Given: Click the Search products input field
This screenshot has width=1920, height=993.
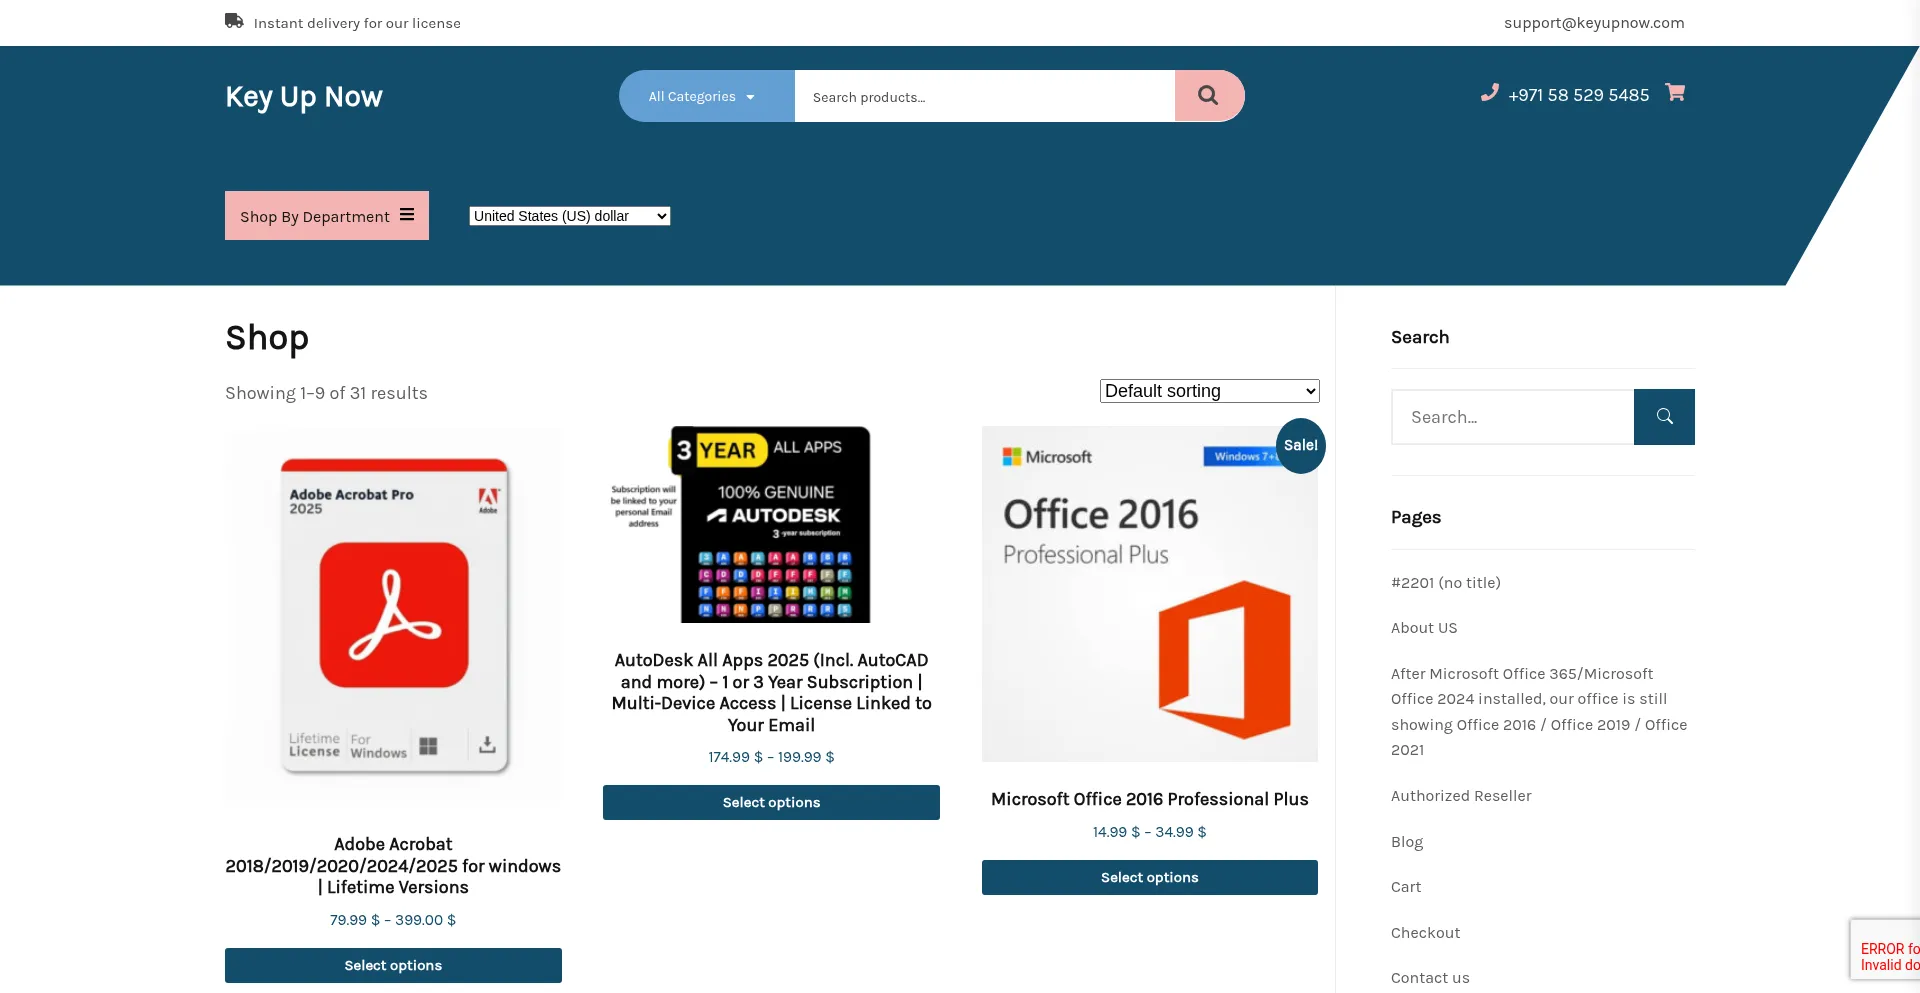Looking at the screenshot, I should (x=984, y=97).
